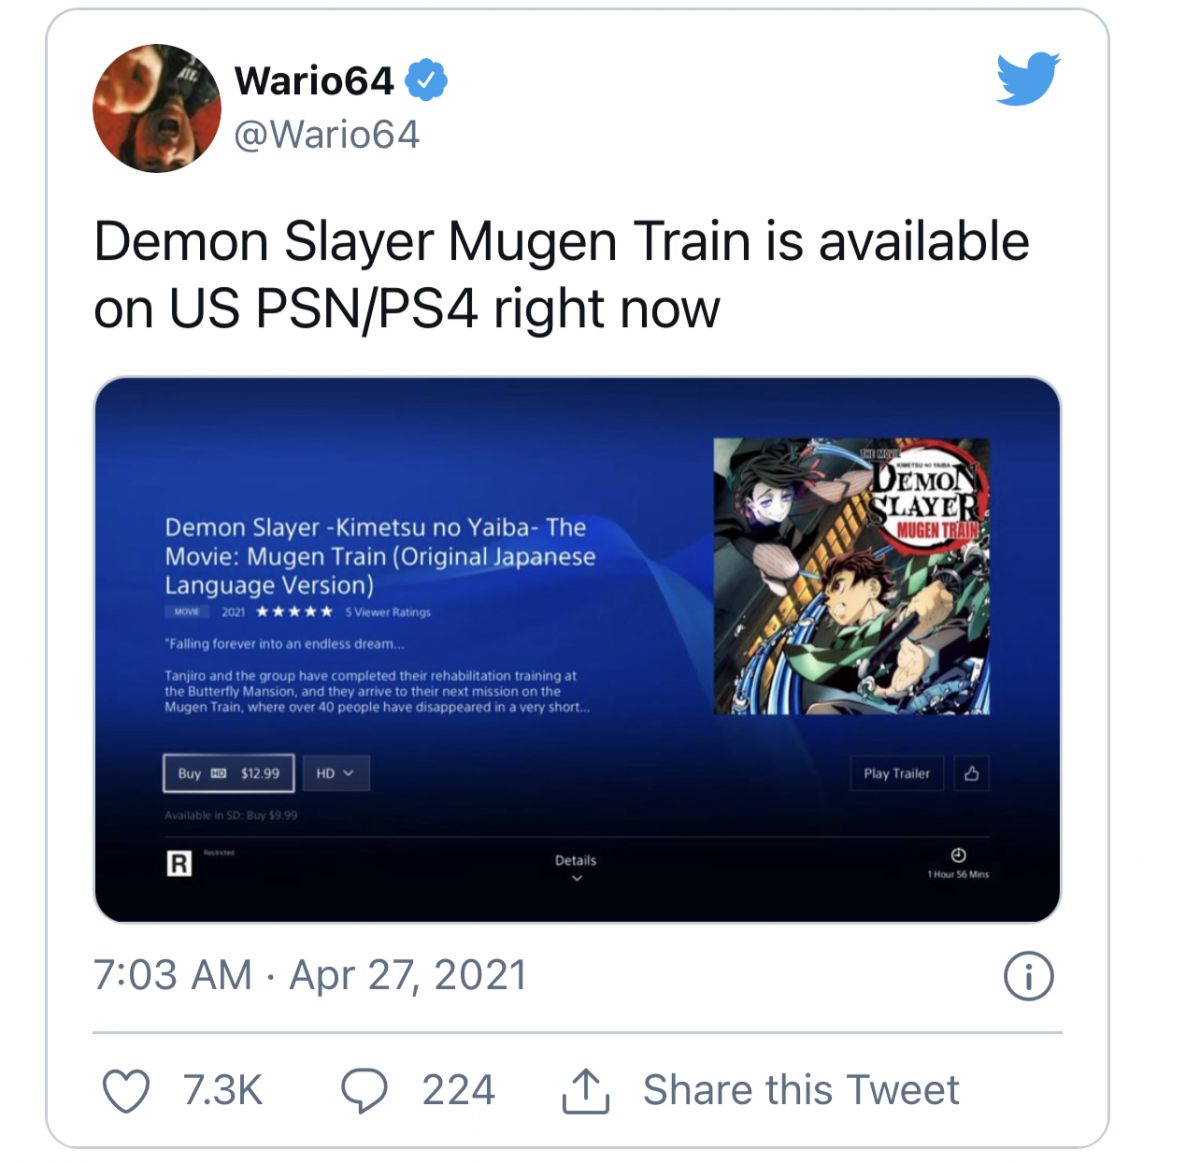Open Demon Slayer Mugen Train poster thumbnail
The width and height of the screenshot is (1200, 1164).
coord(852,576)
